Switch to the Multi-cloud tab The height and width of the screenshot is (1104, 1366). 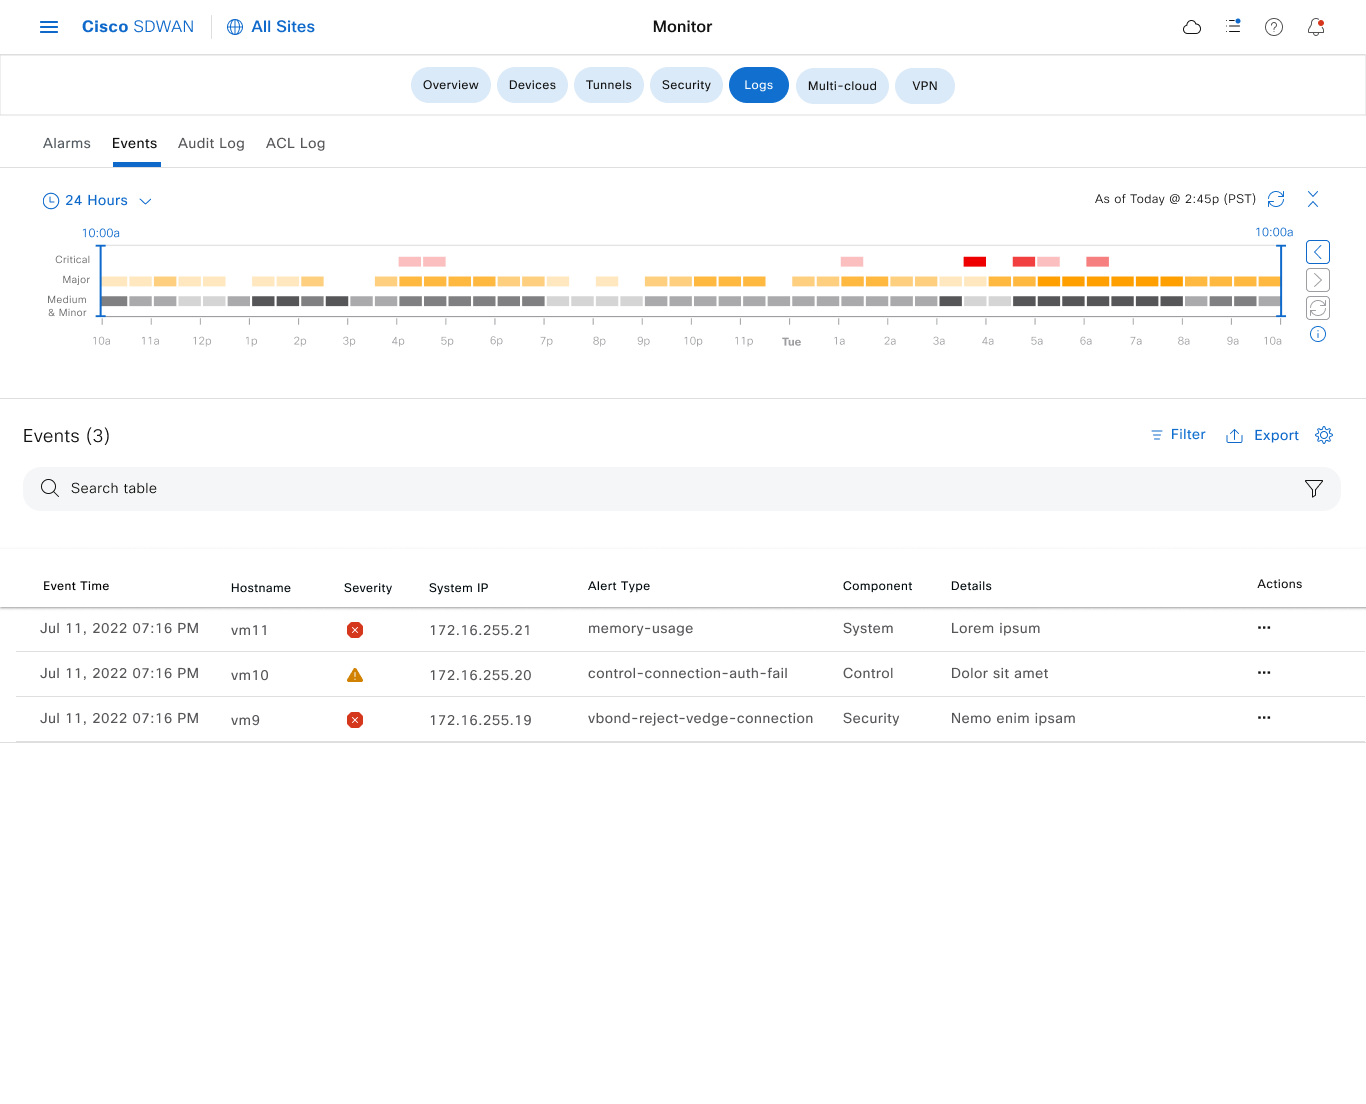(842, 86)
